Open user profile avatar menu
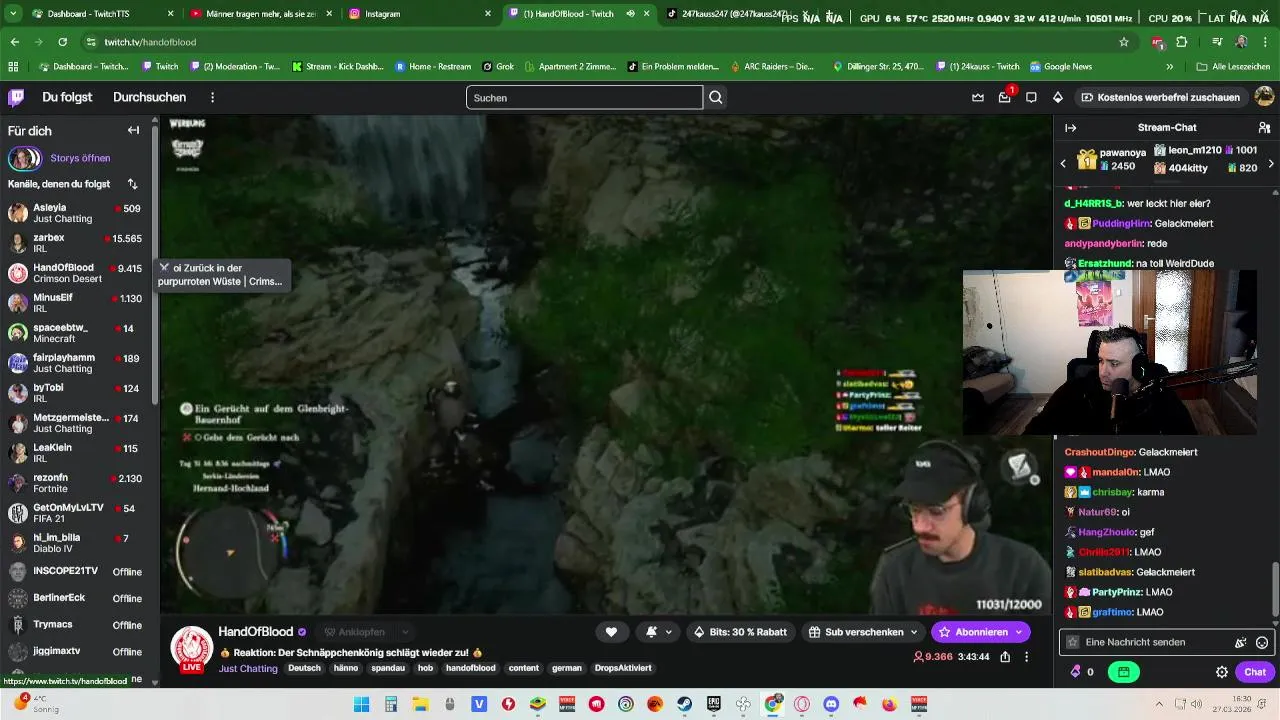1280x720 pixels. coord(1264,97)
